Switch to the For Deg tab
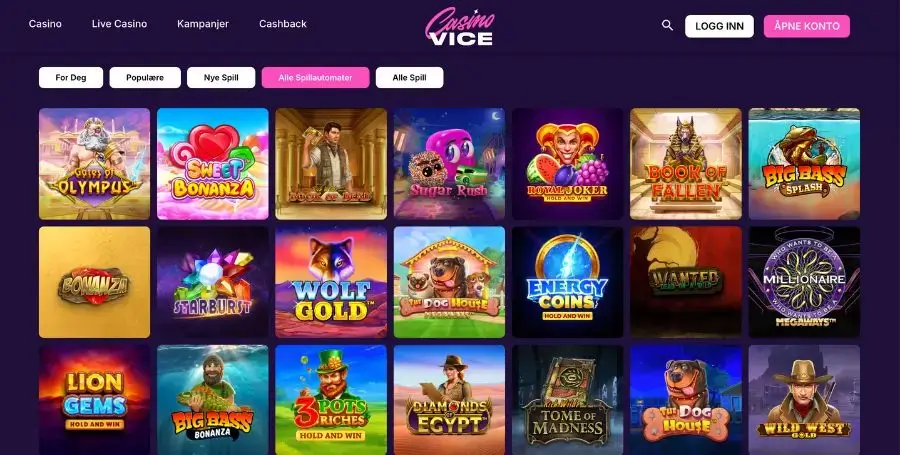The image size is (900, 455). pos(71,77)
